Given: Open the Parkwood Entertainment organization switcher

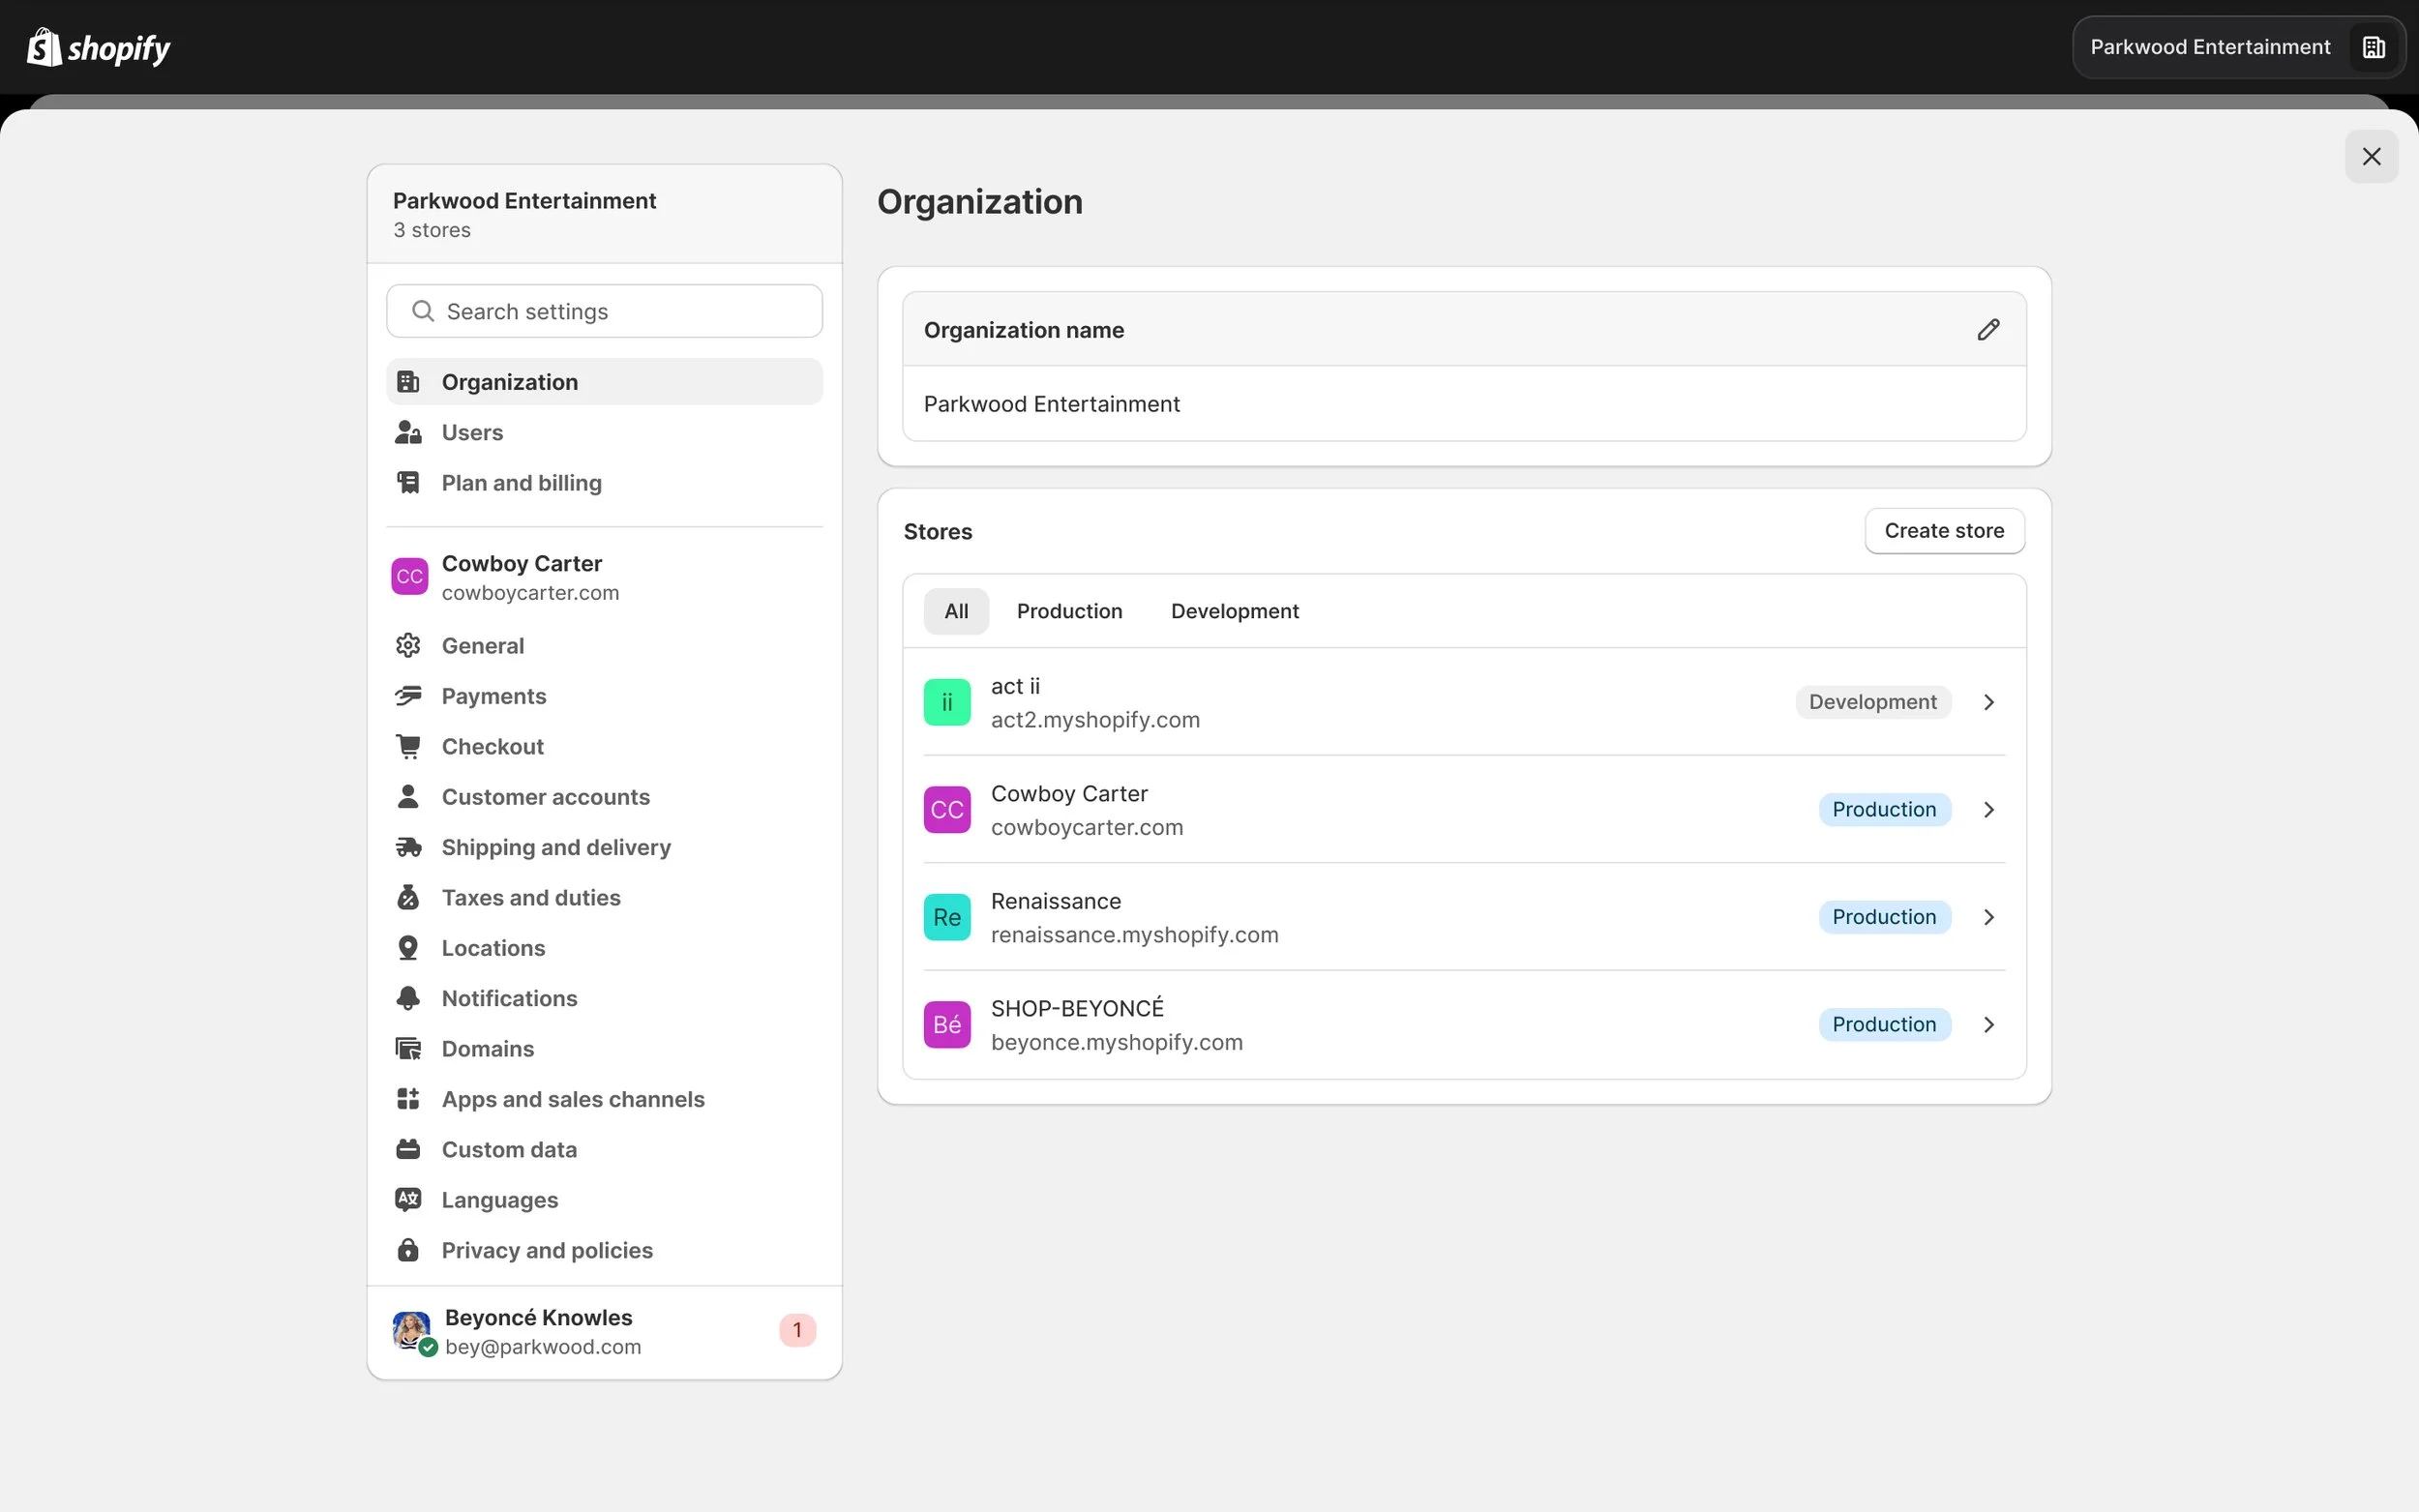Looking at the screenshot, I should click(x=2237, y=47).
